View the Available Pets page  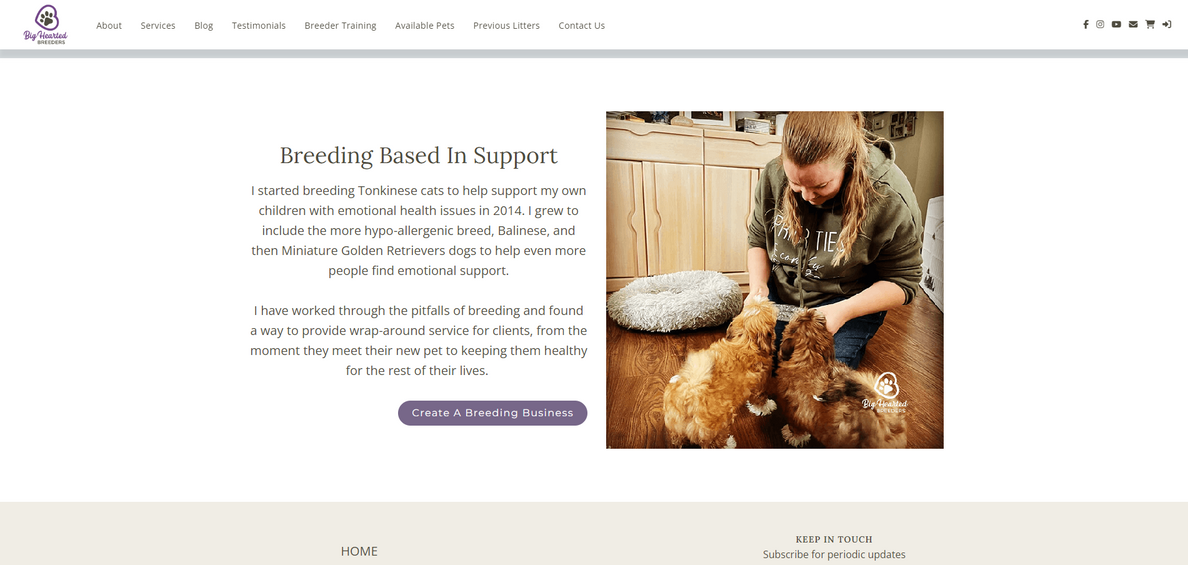[424, 26]
